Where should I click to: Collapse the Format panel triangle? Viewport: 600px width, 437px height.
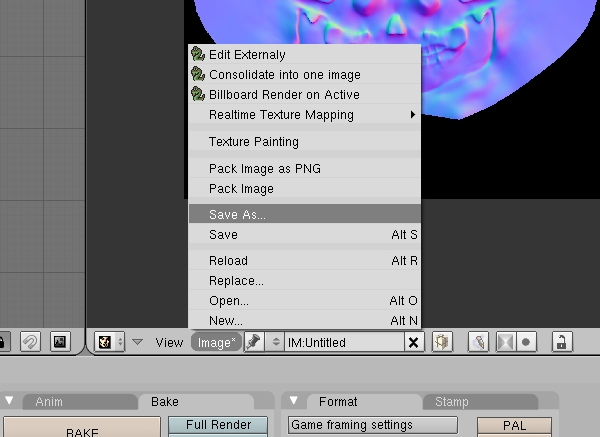(293, 401)
